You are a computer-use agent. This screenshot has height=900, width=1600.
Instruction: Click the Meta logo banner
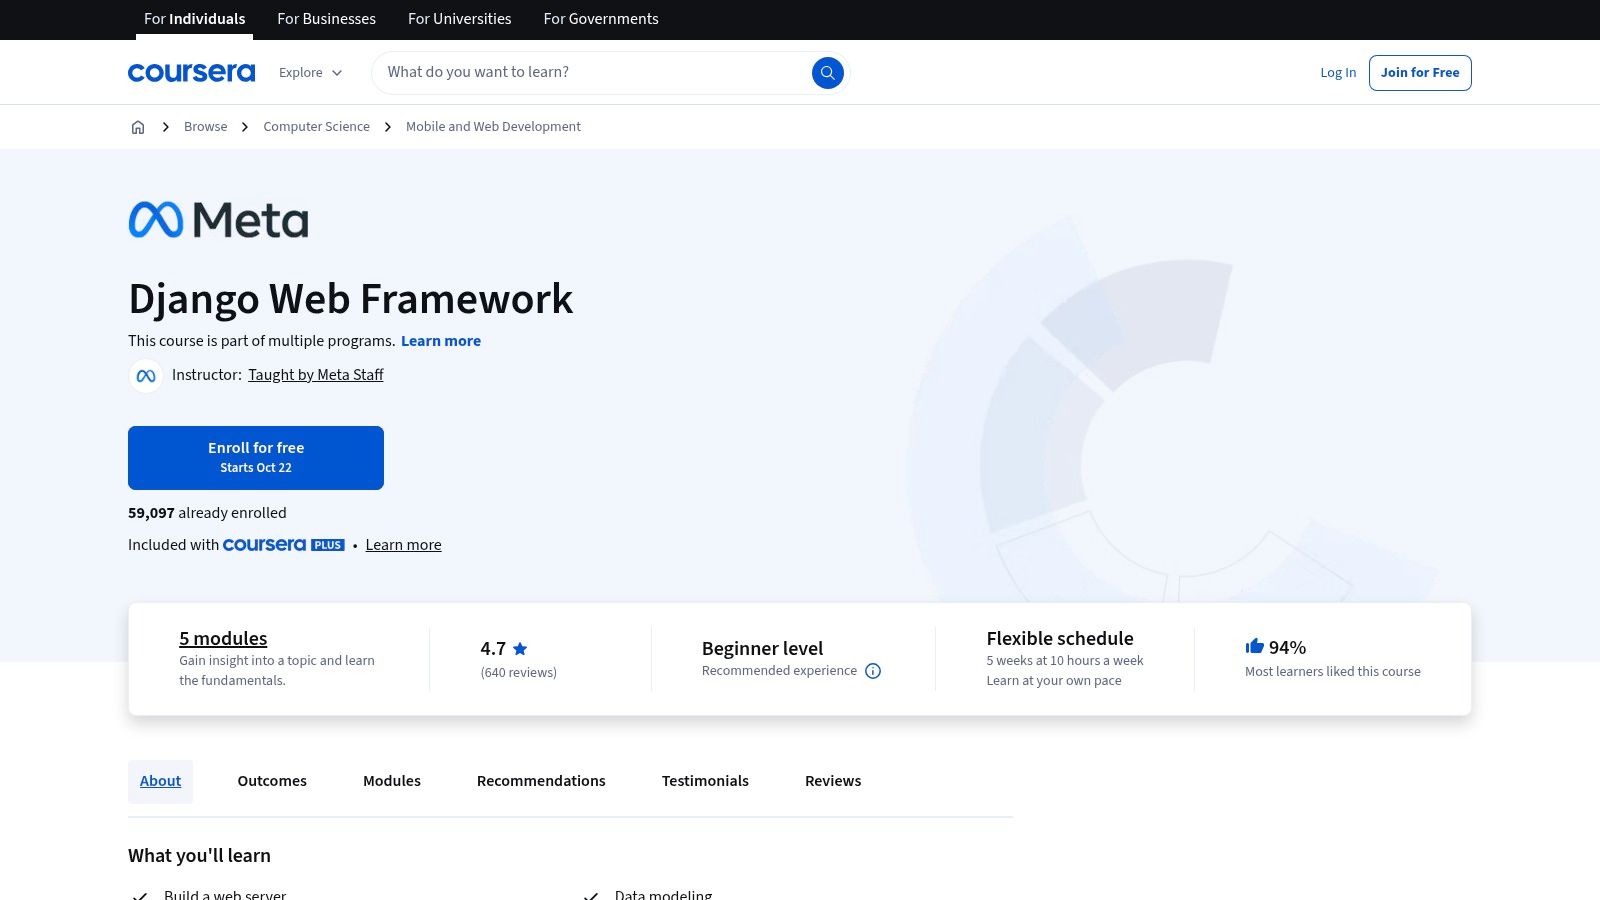(x=218, y=220)
